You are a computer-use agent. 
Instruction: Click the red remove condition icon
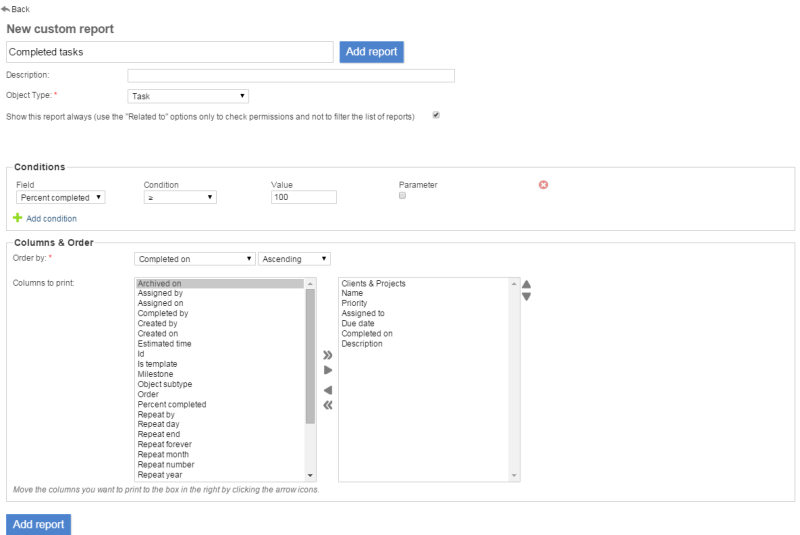coord(543,185)
